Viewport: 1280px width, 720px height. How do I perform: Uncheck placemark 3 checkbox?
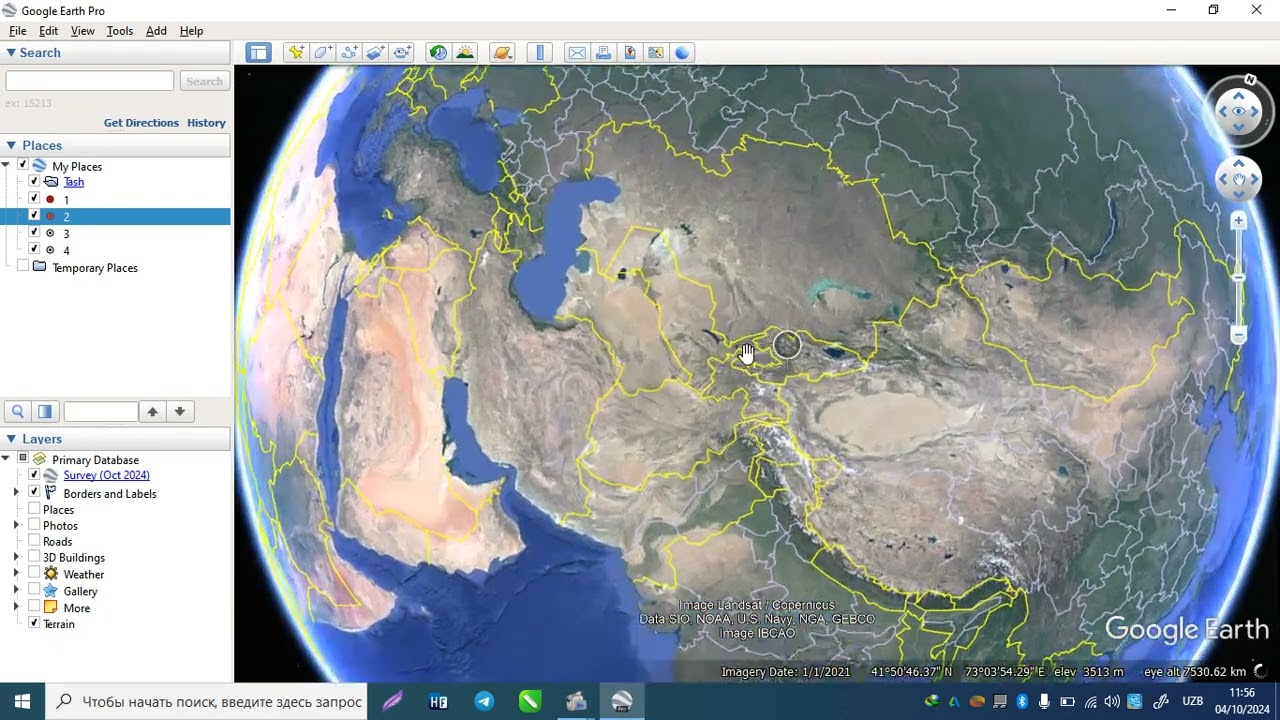click(35, 233)
